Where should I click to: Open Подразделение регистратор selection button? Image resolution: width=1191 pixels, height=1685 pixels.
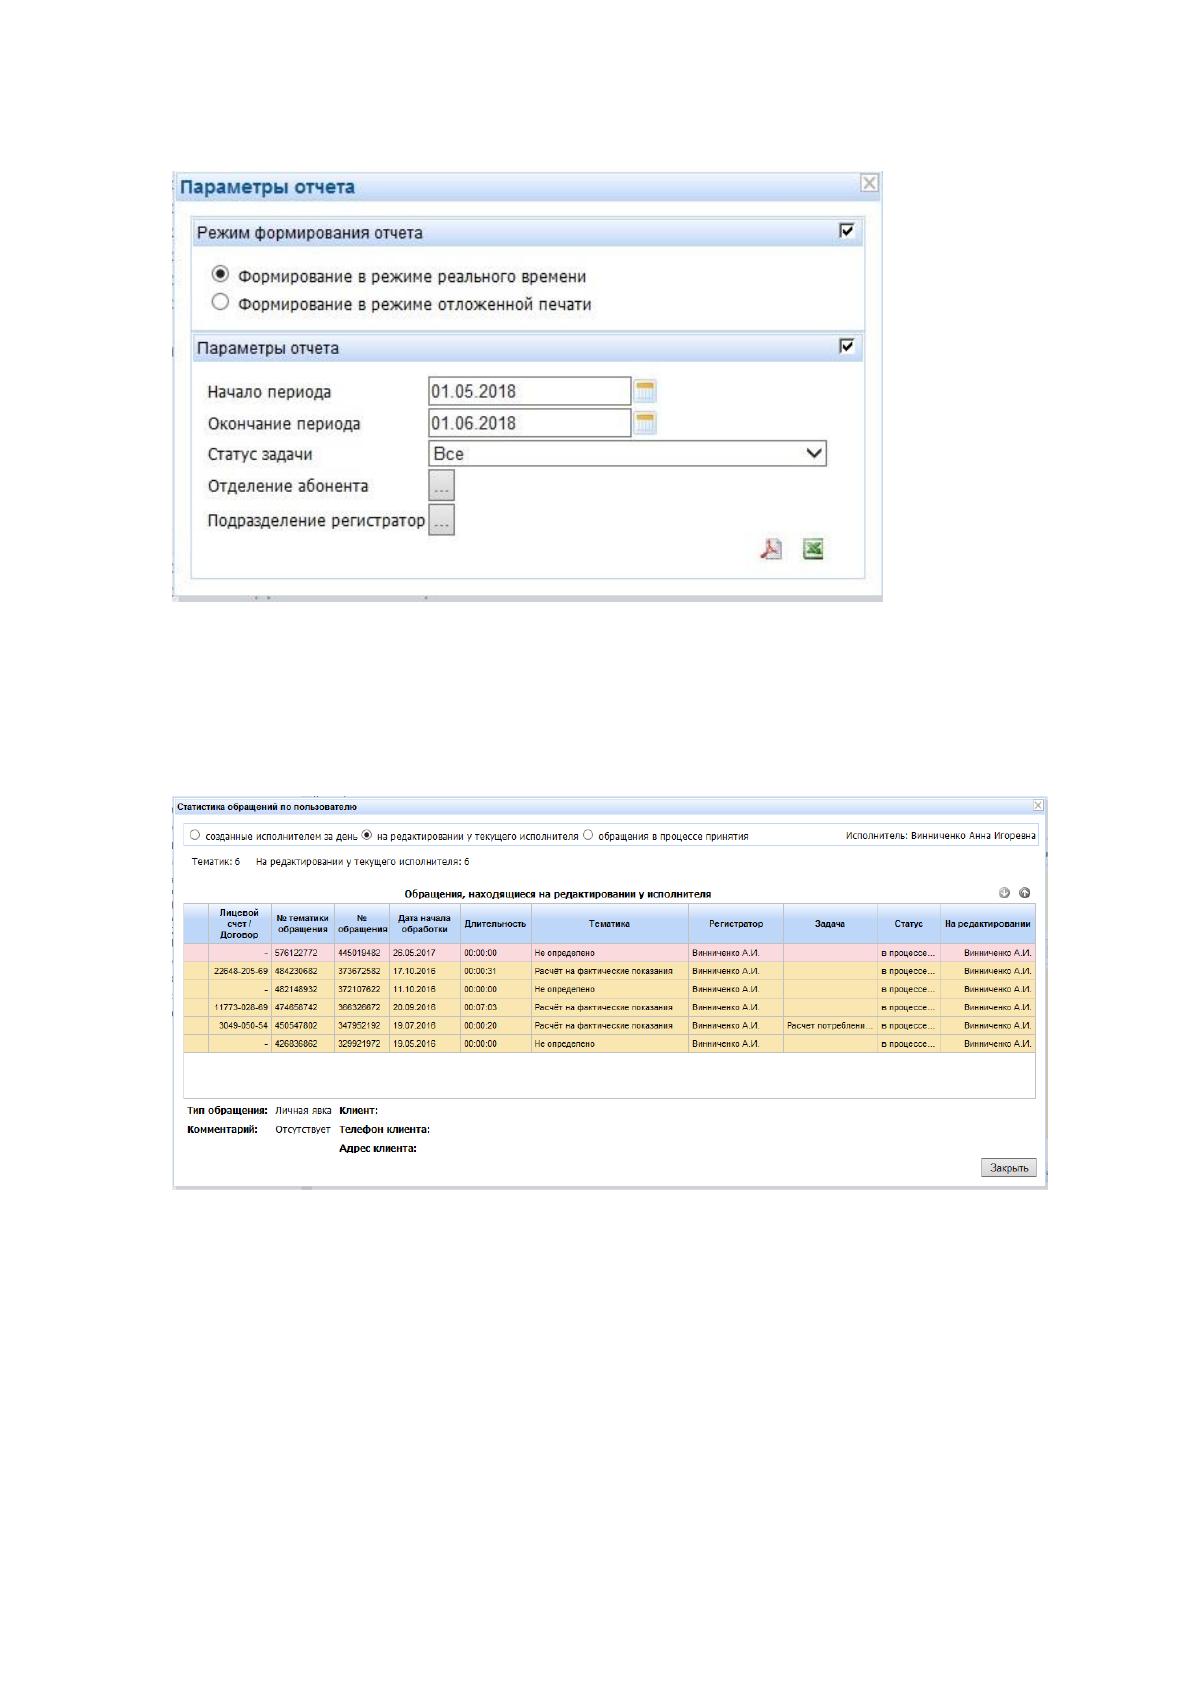(441, 520)
